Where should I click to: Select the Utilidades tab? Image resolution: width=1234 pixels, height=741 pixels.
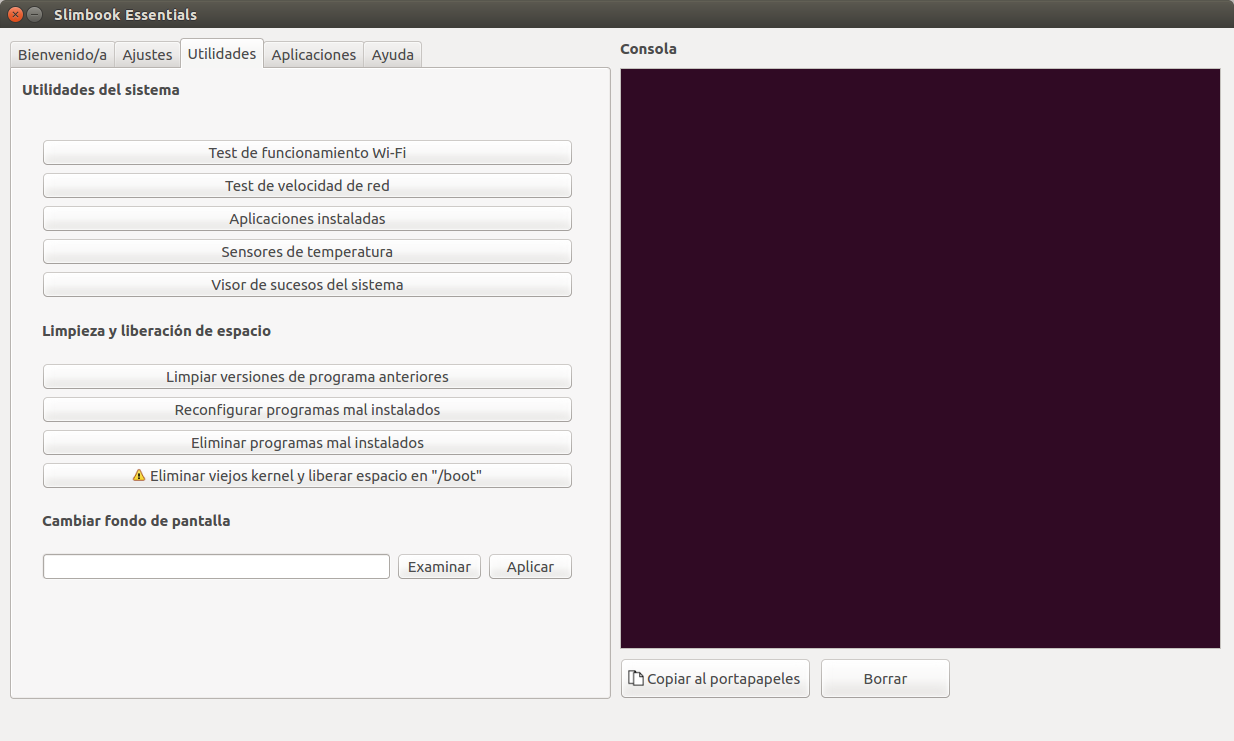[221, 54]
